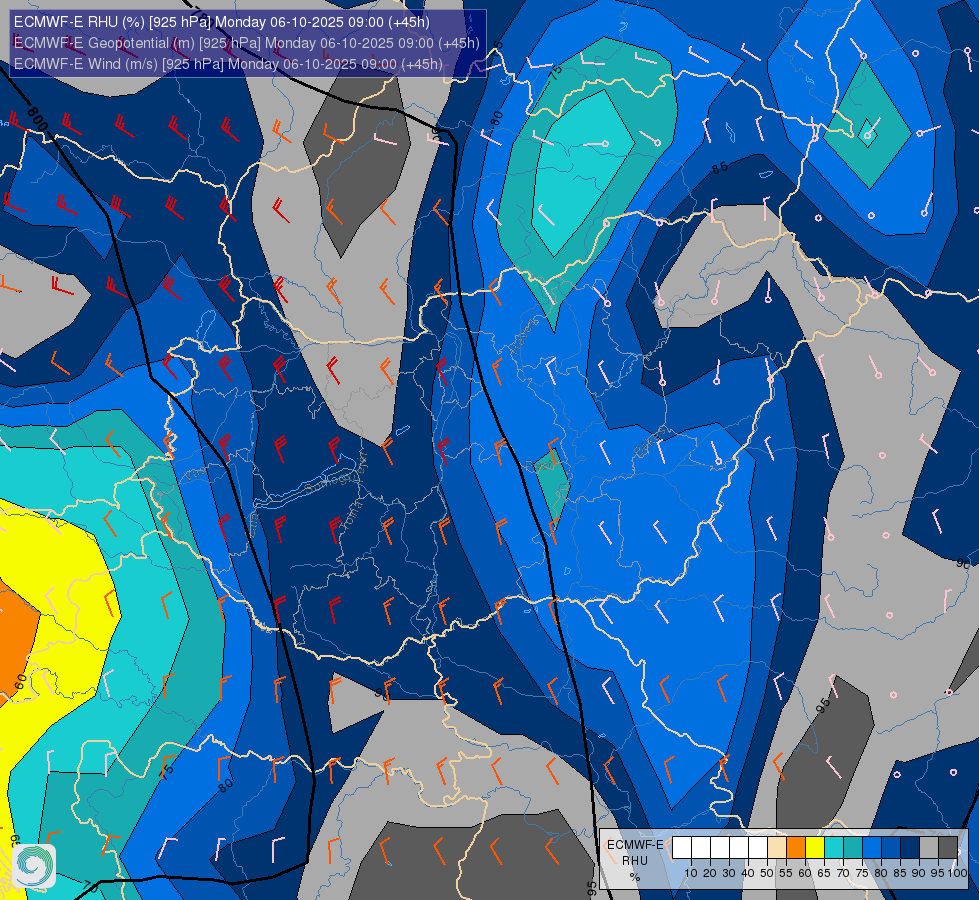Pick the medium blue 80-85 legend swatch
Screen dimensions: 979x900
pyautogui.click(x=891, y=847)
